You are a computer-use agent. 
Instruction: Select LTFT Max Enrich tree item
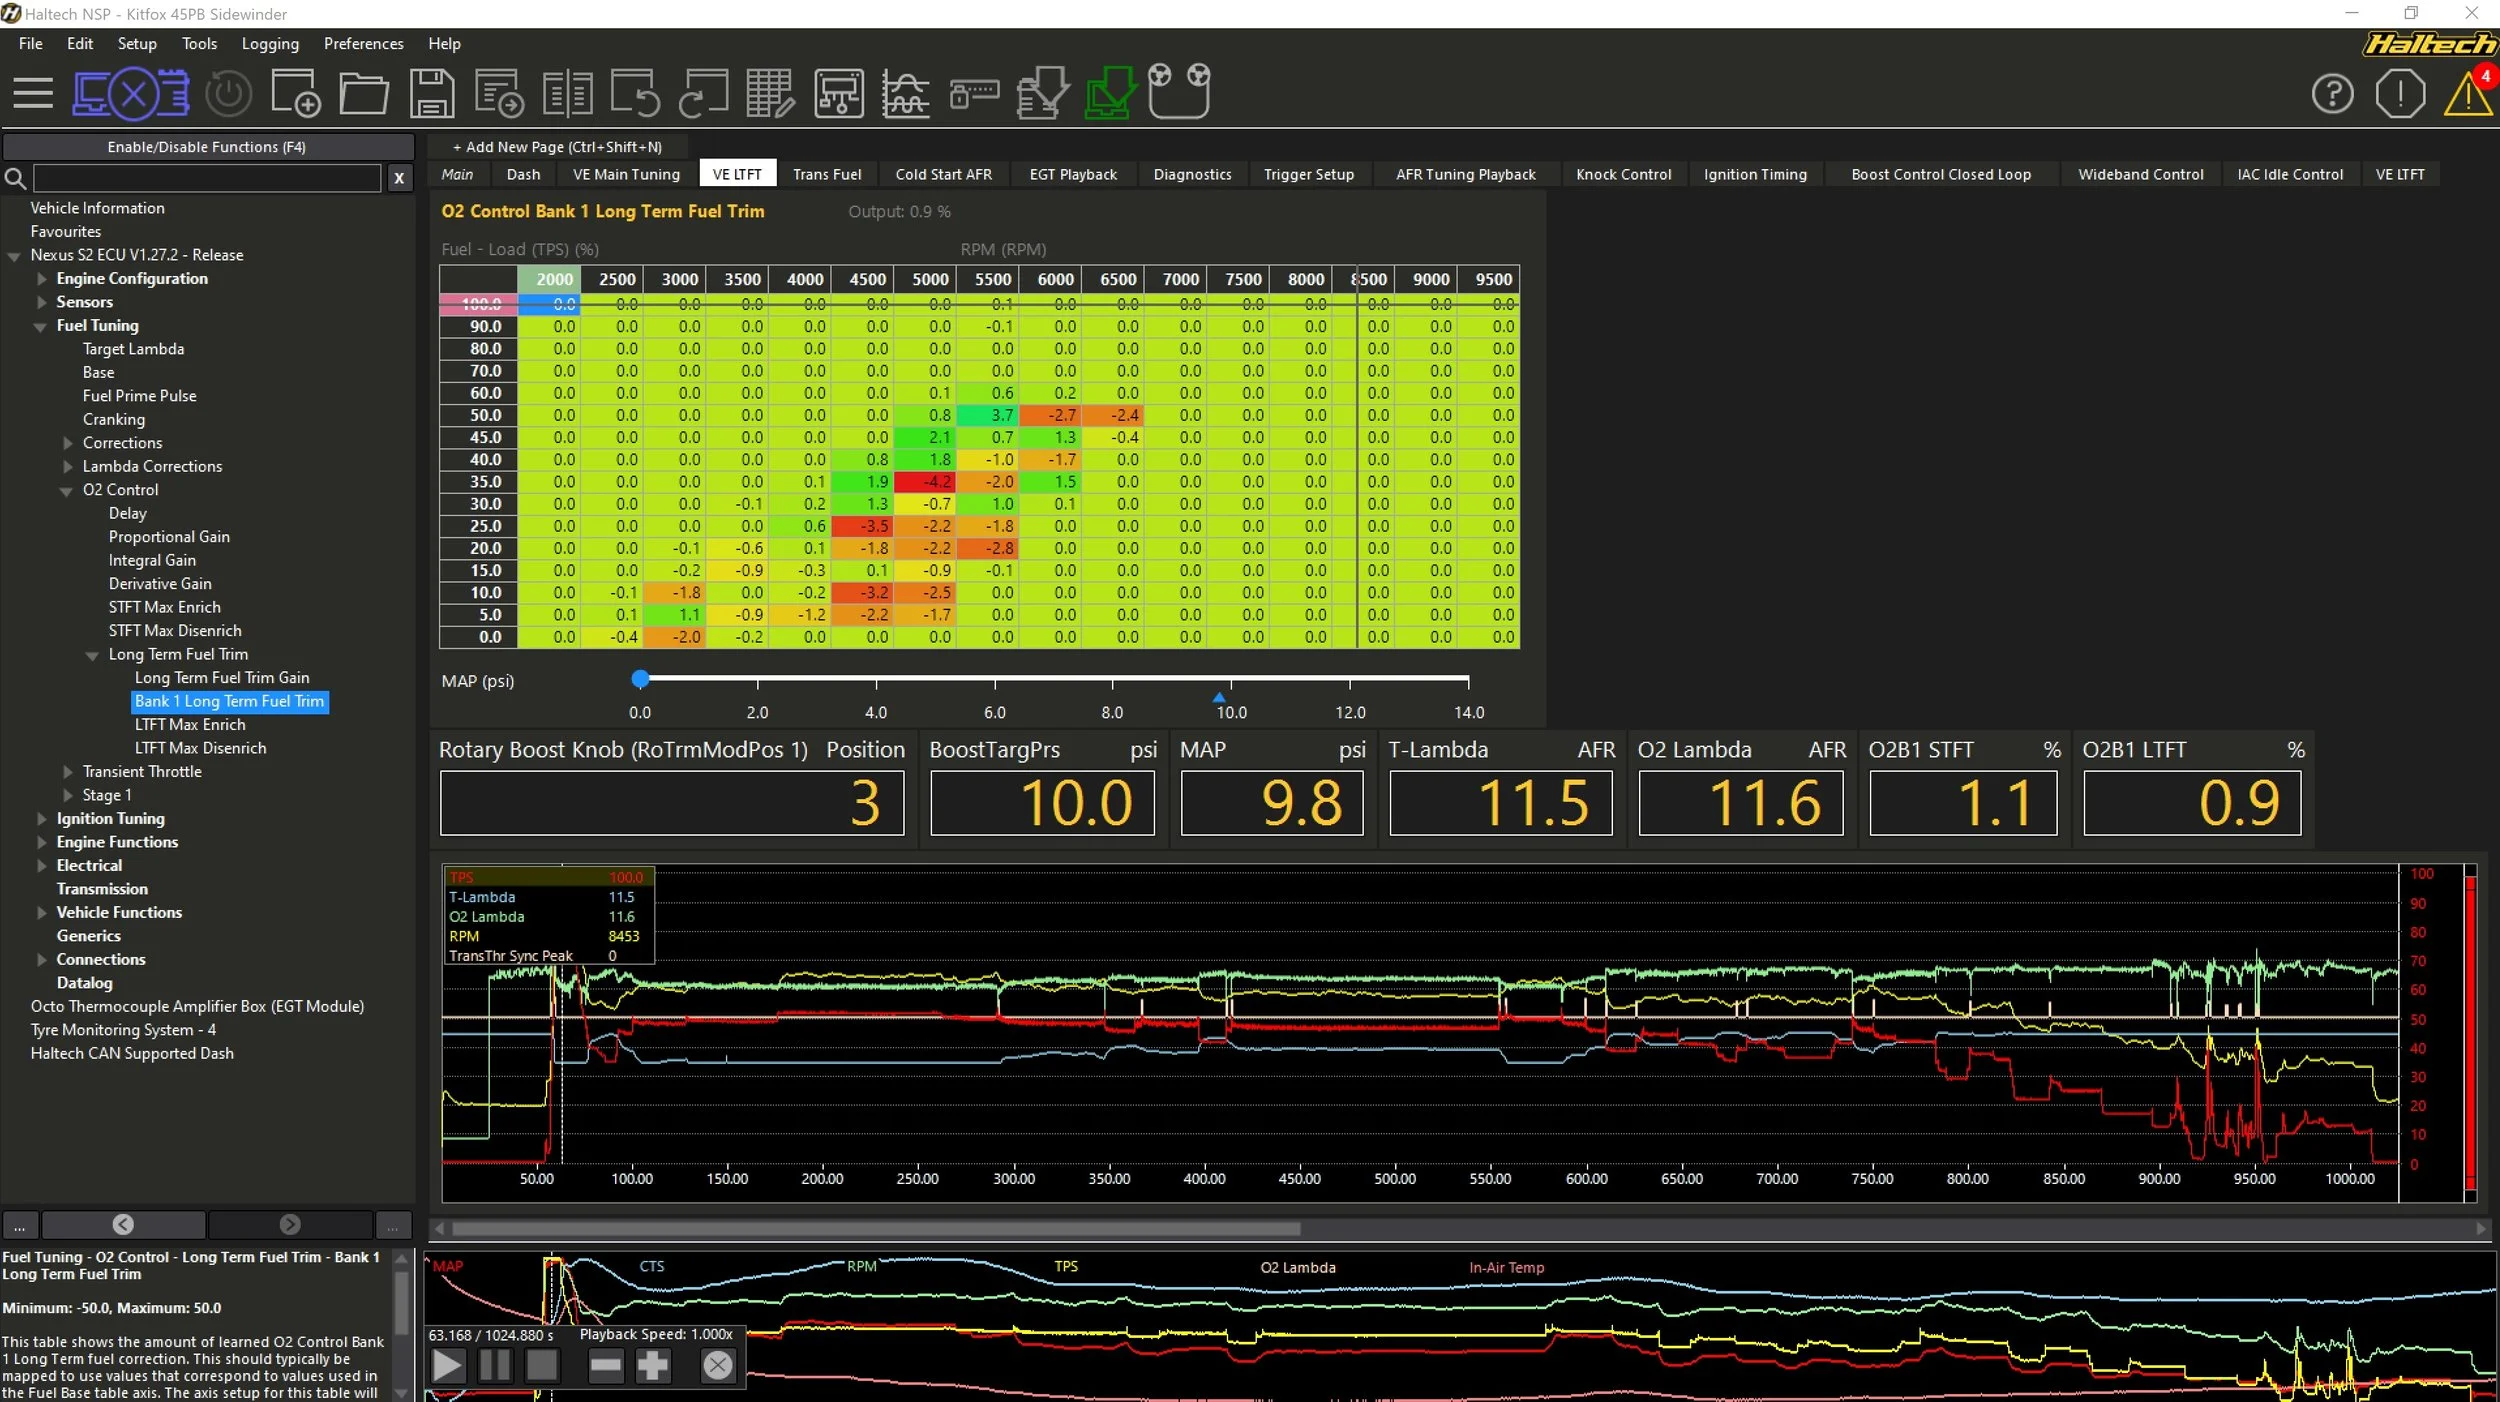point(190,725)
